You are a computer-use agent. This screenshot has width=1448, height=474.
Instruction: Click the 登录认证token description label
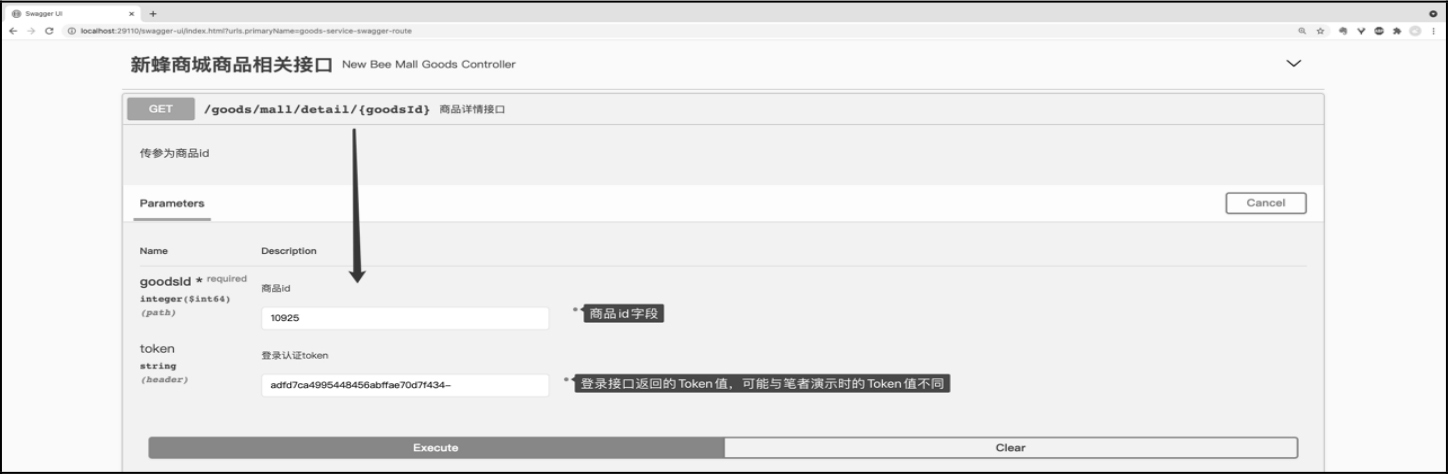pyautogui.click(x=295, y=355)
